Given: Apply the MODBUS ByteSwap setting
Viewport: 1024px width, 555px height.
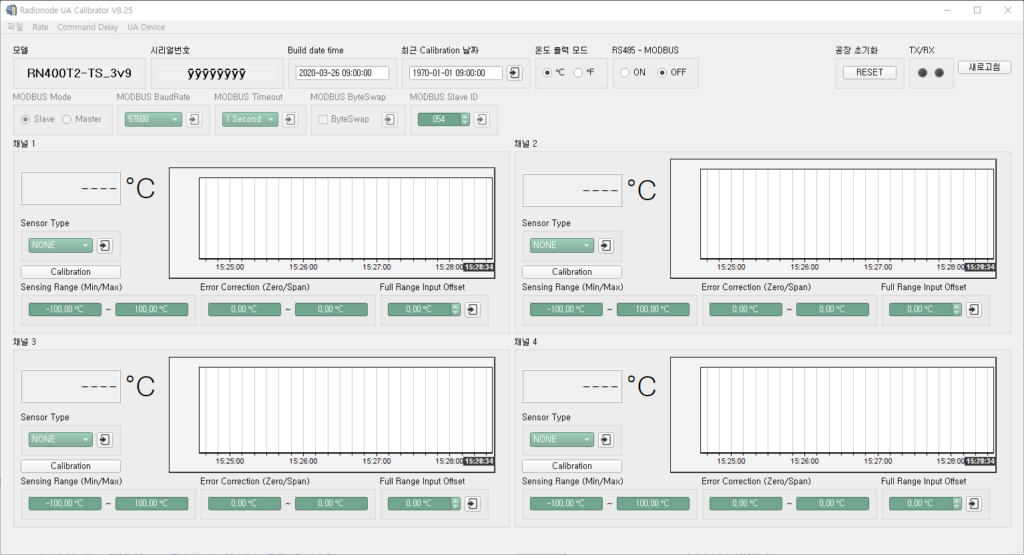Looking at the screenshot, I should point(389,119).
